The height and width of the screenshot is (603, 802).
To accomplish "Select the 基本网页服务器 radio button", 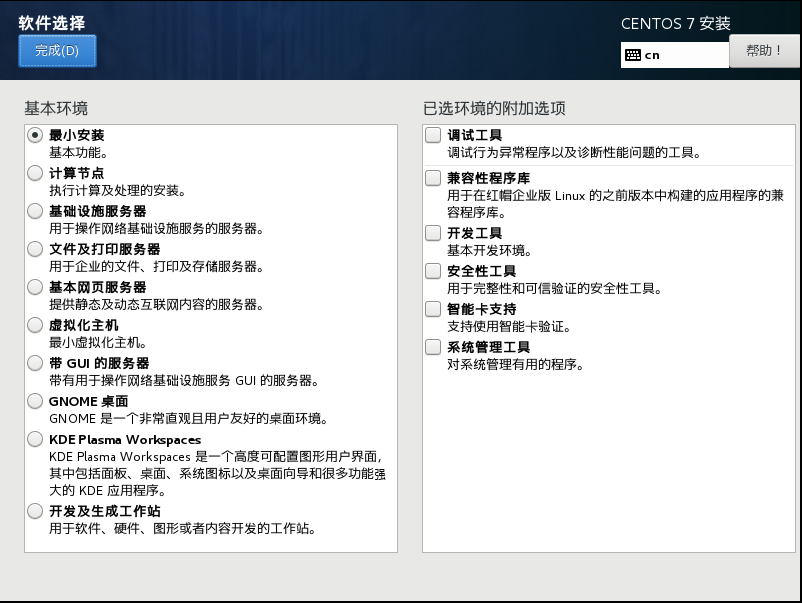I will point(35,287).
